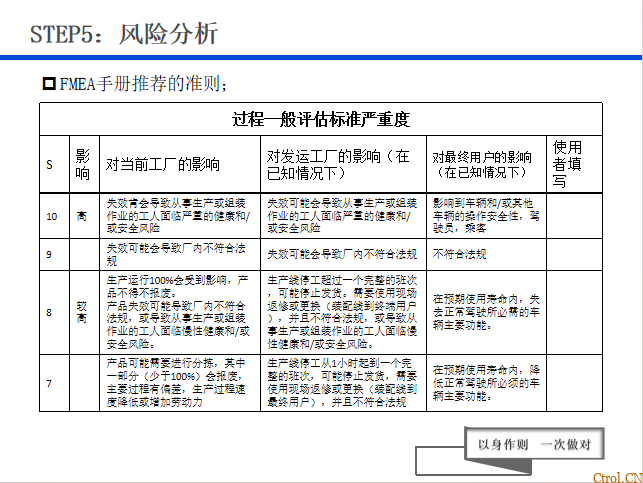Click the empty user-fill cell in row 10

[x=574, y=216]
